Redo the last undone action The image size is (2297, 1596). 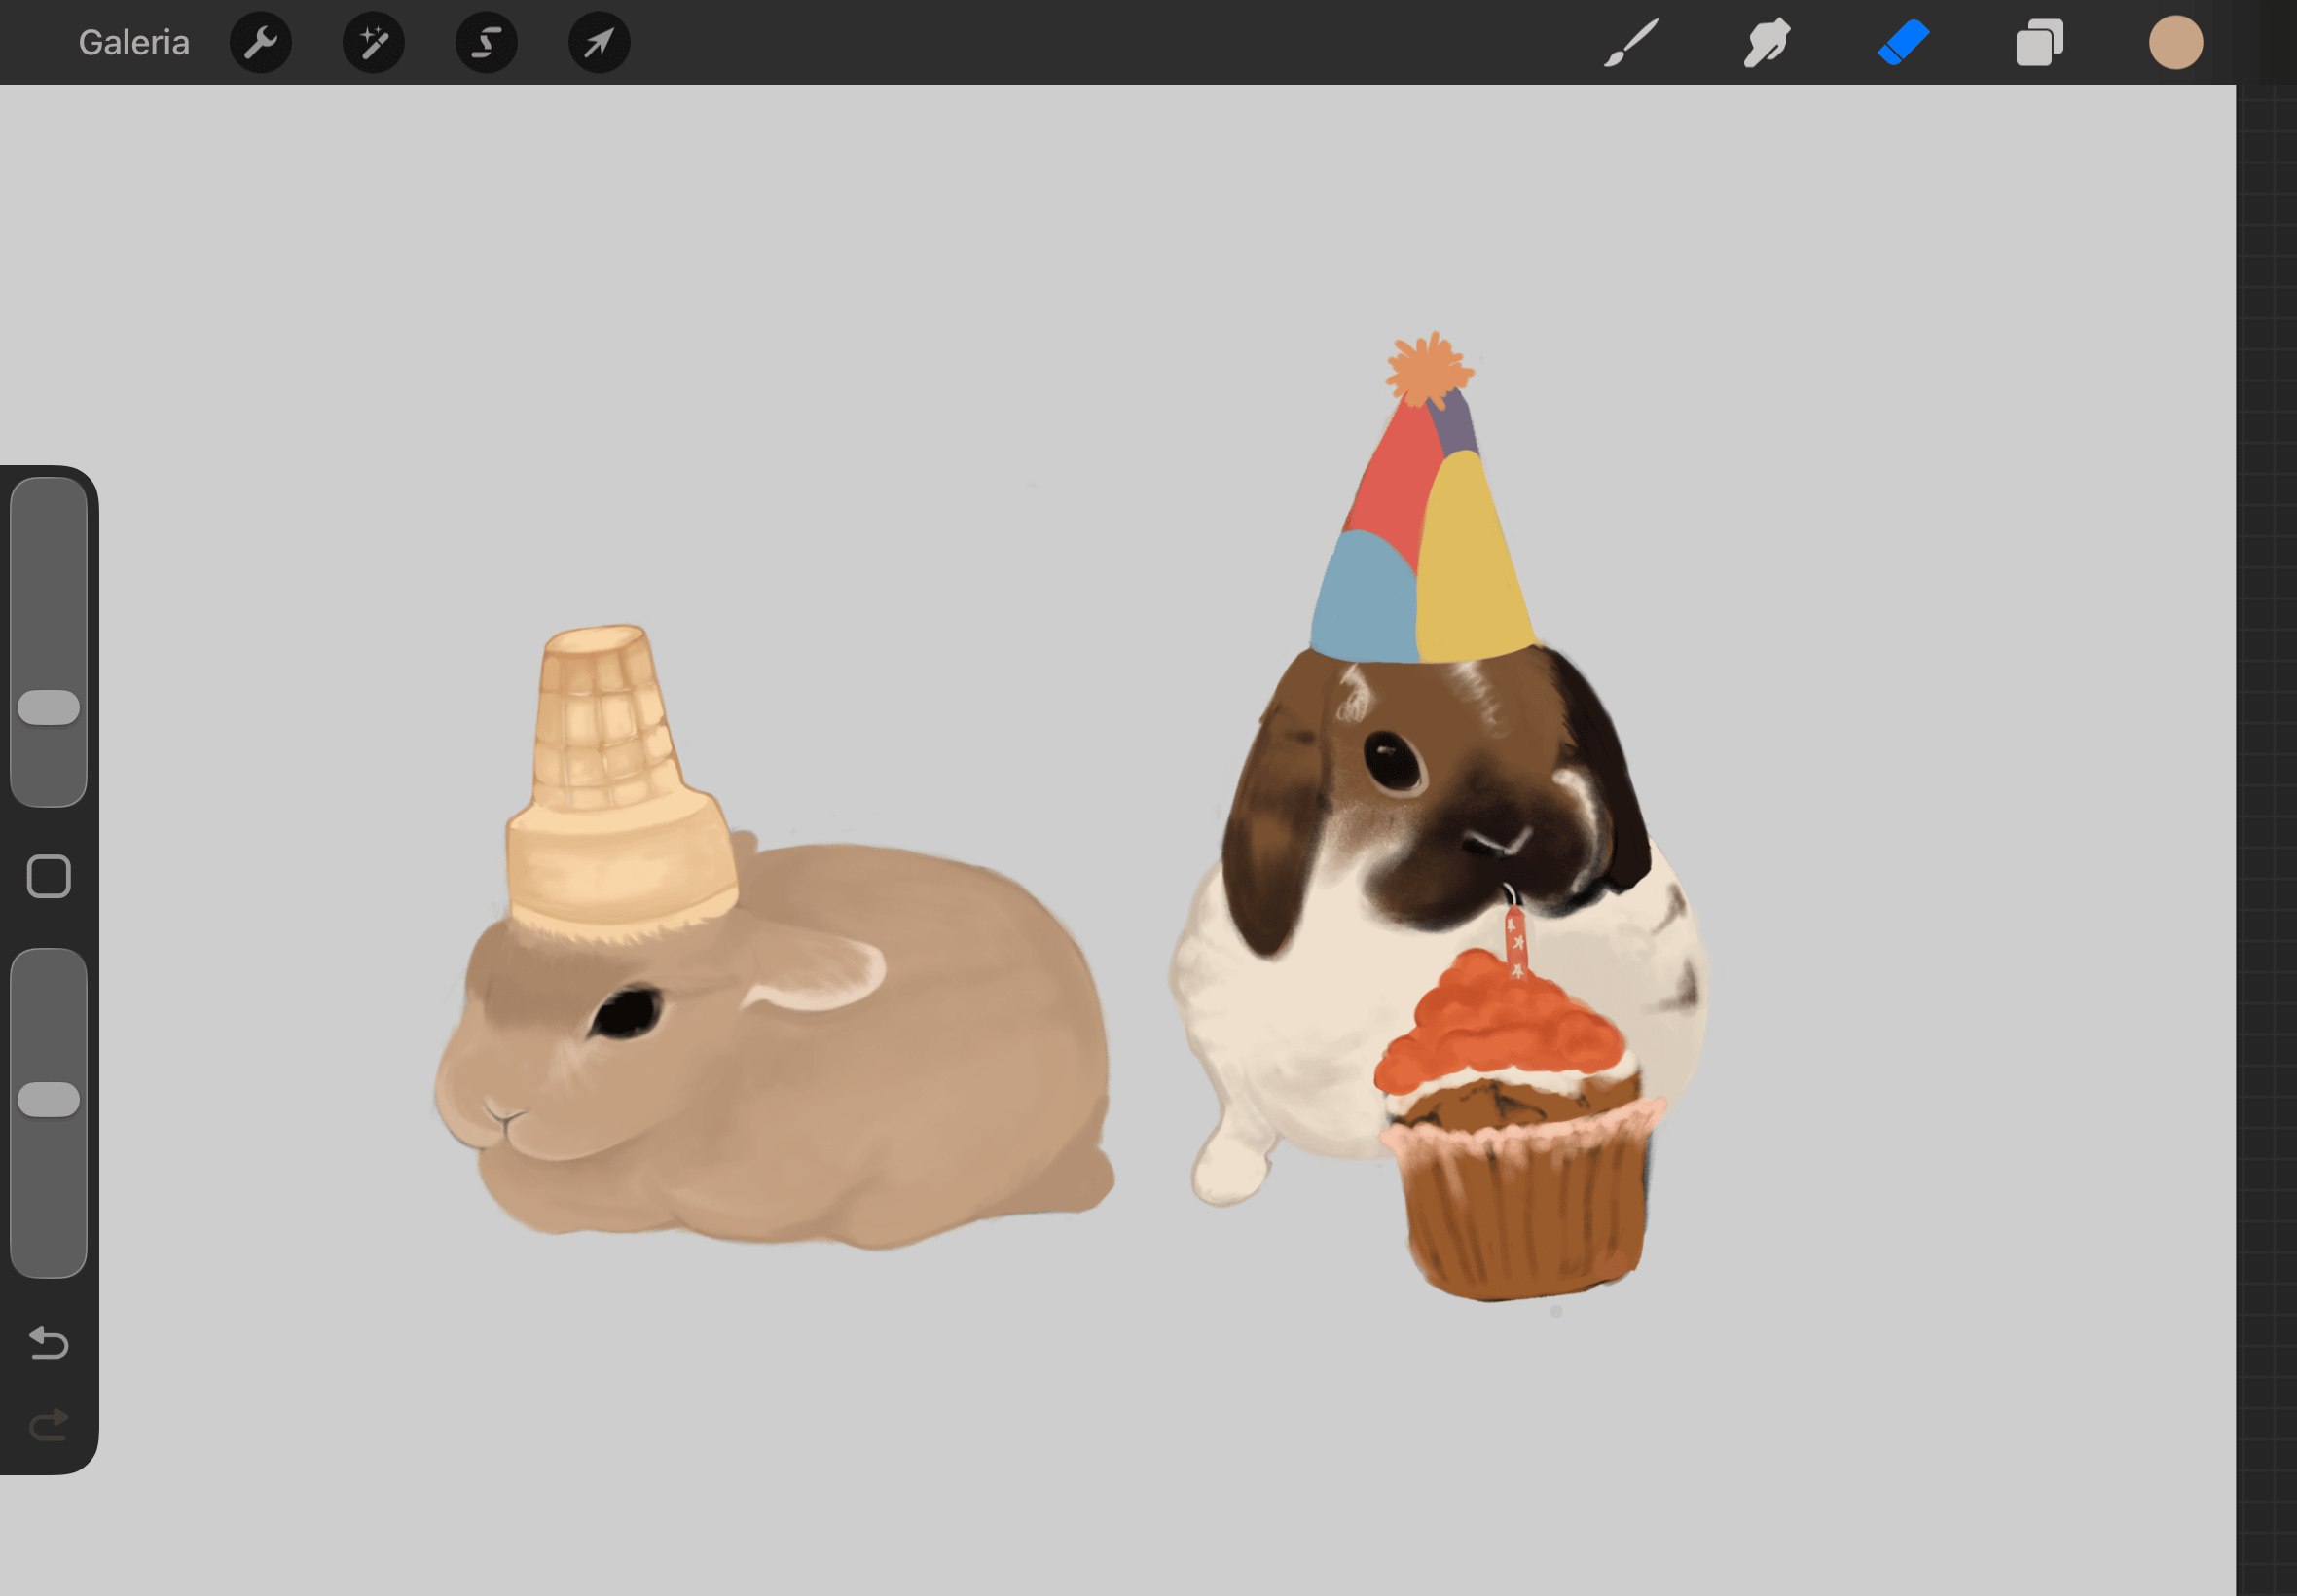49,1424
